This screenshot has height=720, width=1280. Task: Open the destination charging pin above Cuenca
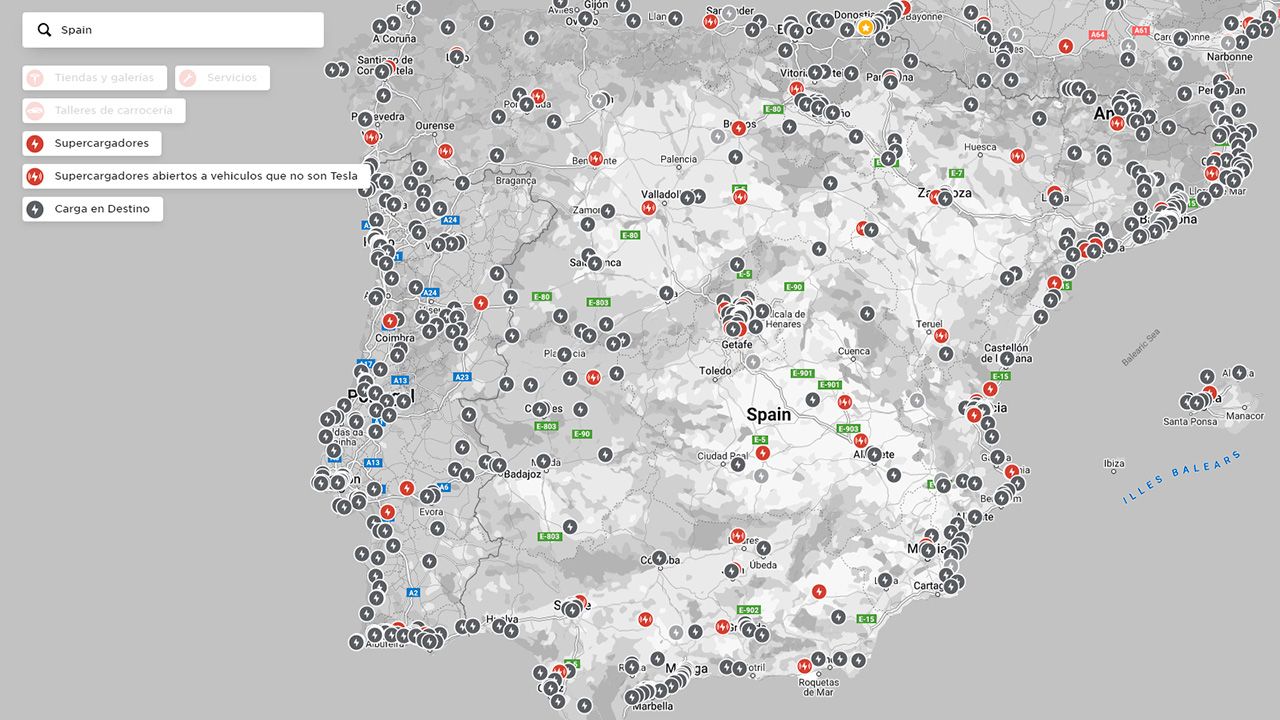[x=866, y=313]
